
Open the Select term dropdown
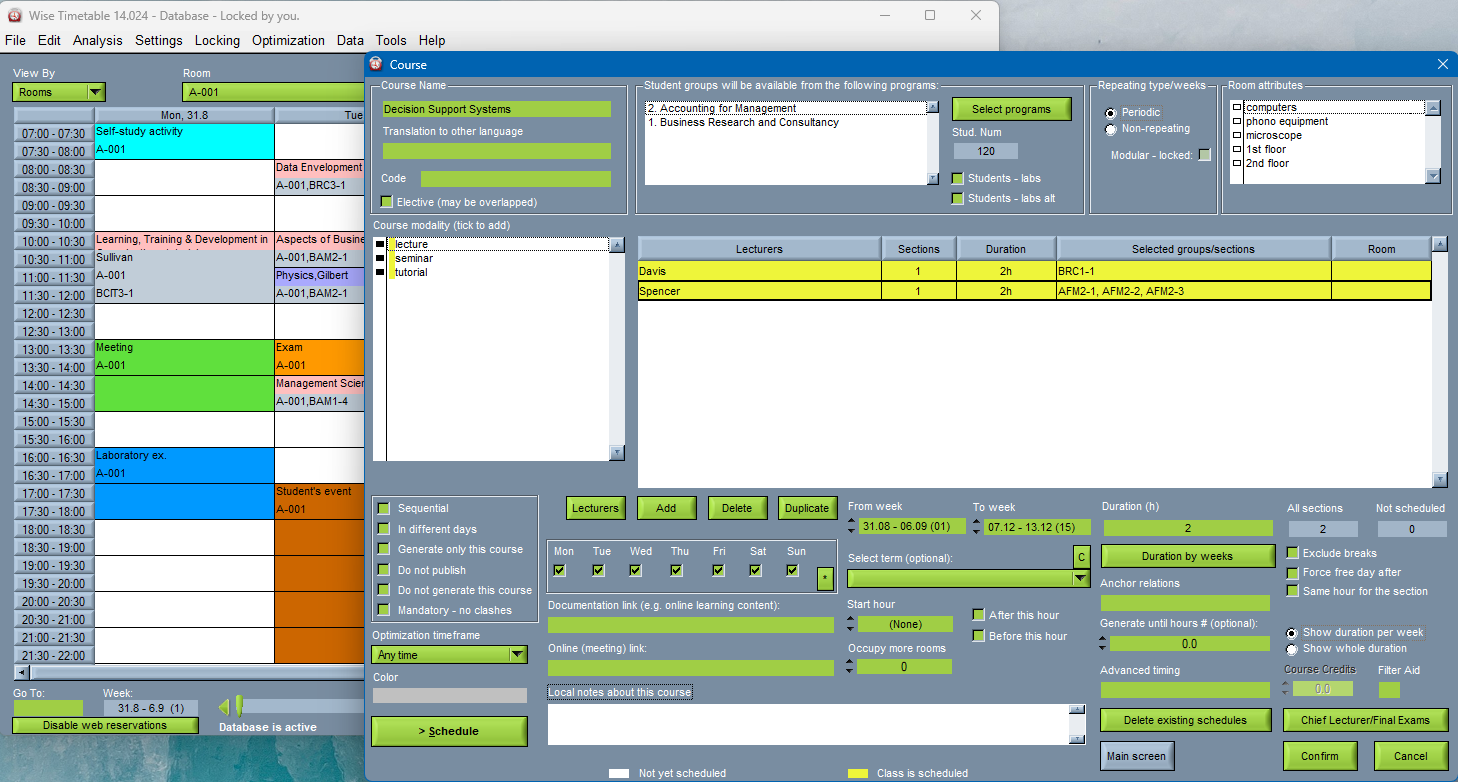(x=1080, y=578)
